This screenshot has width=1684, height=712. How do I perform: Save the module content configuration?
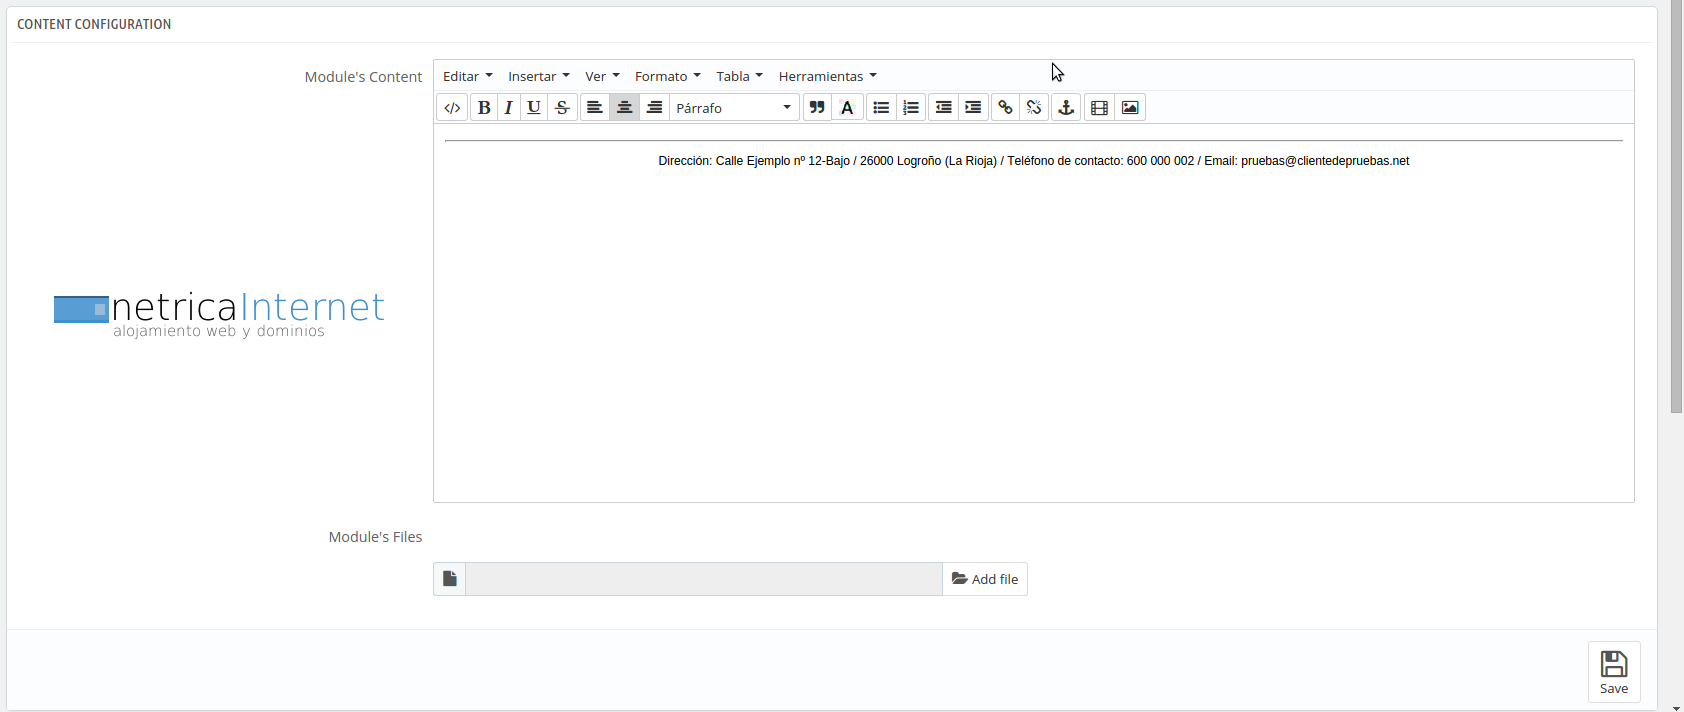pos(1613,671)
